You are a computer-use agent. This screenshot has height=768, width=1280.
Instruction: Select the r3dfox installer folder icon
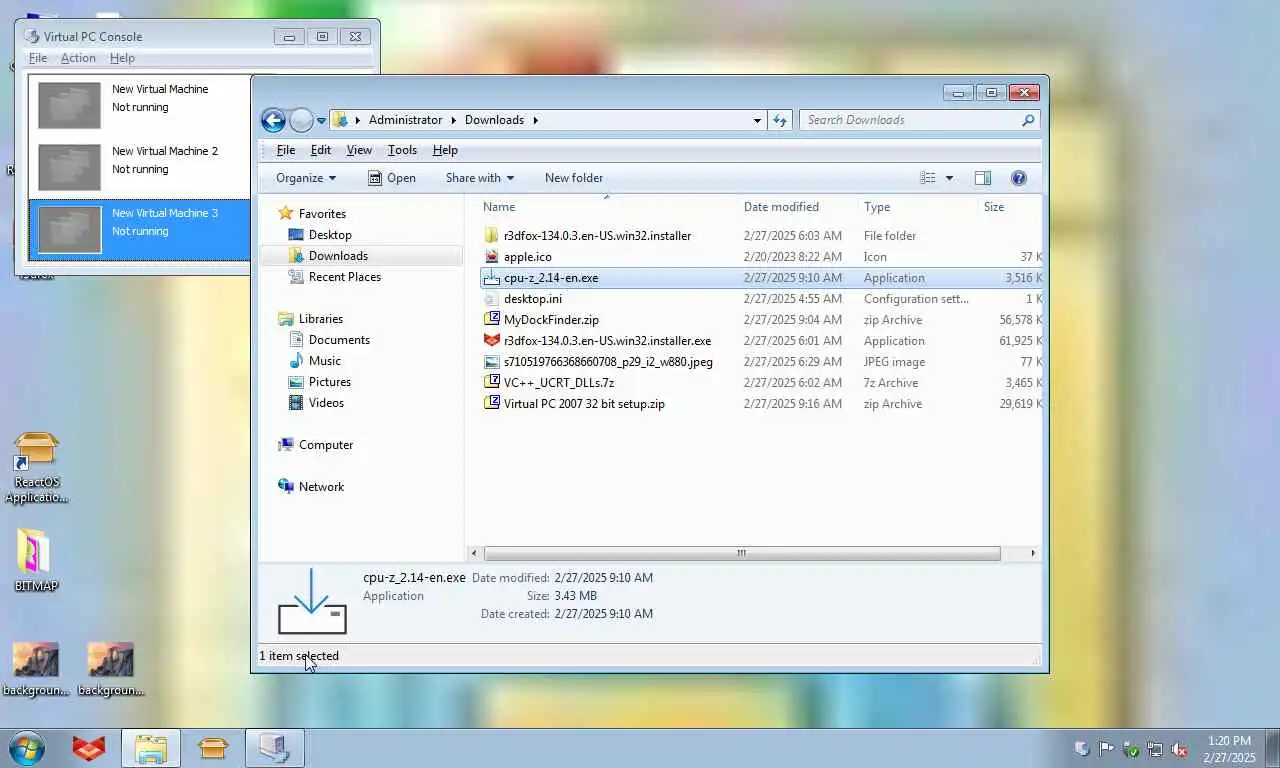tap(491, 236)
